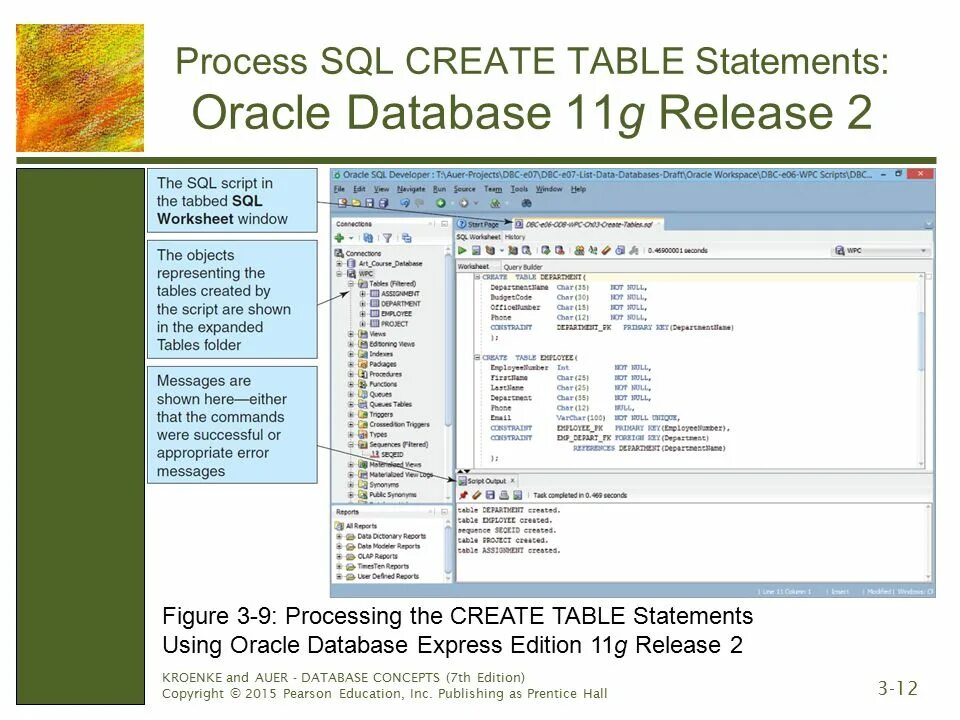Click the Undo arrow icon in main toolbar
The width and height of the screenshot is (960, 720).
(405, 203)
